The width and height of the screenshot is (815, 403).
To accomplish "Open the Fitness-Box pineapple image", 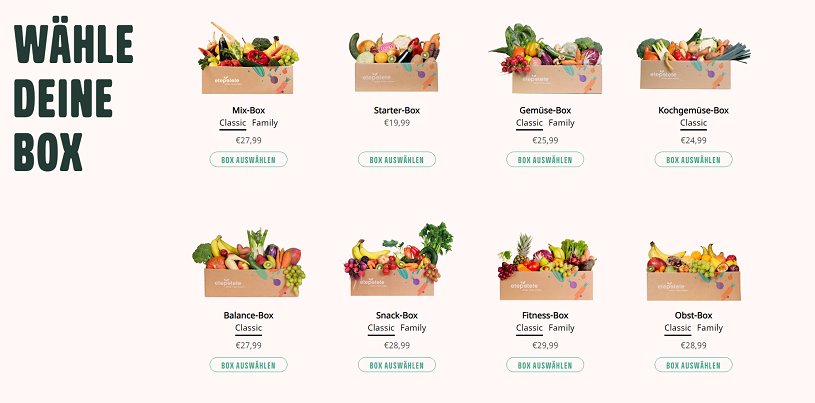I will (545, 268).
